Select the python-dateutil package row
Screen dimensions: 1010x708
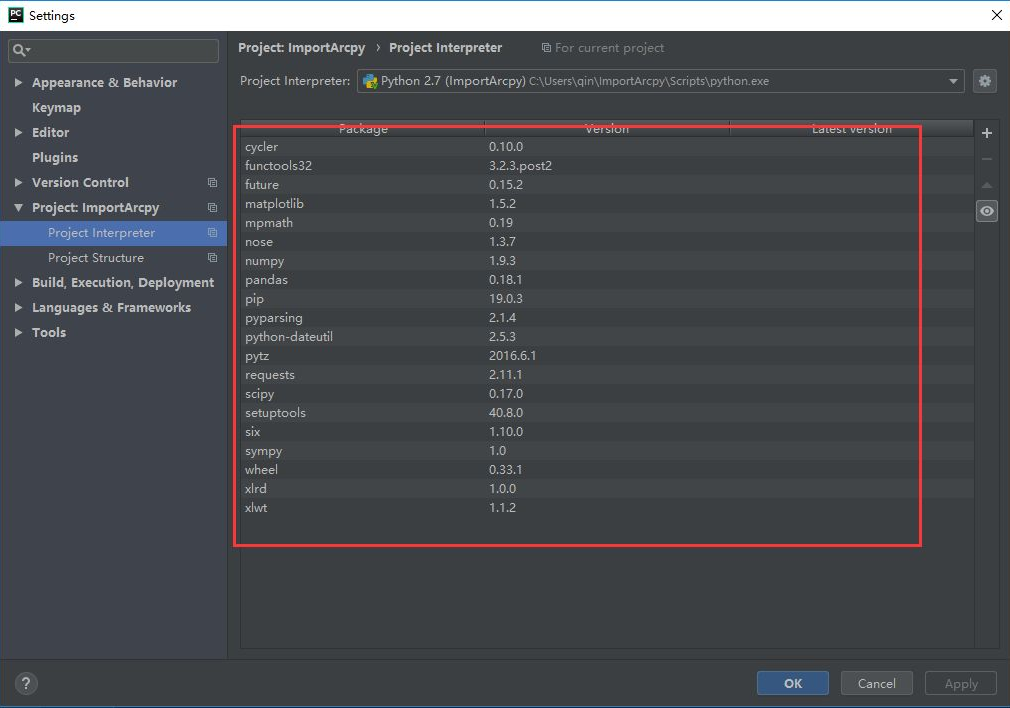click(607, 337)
